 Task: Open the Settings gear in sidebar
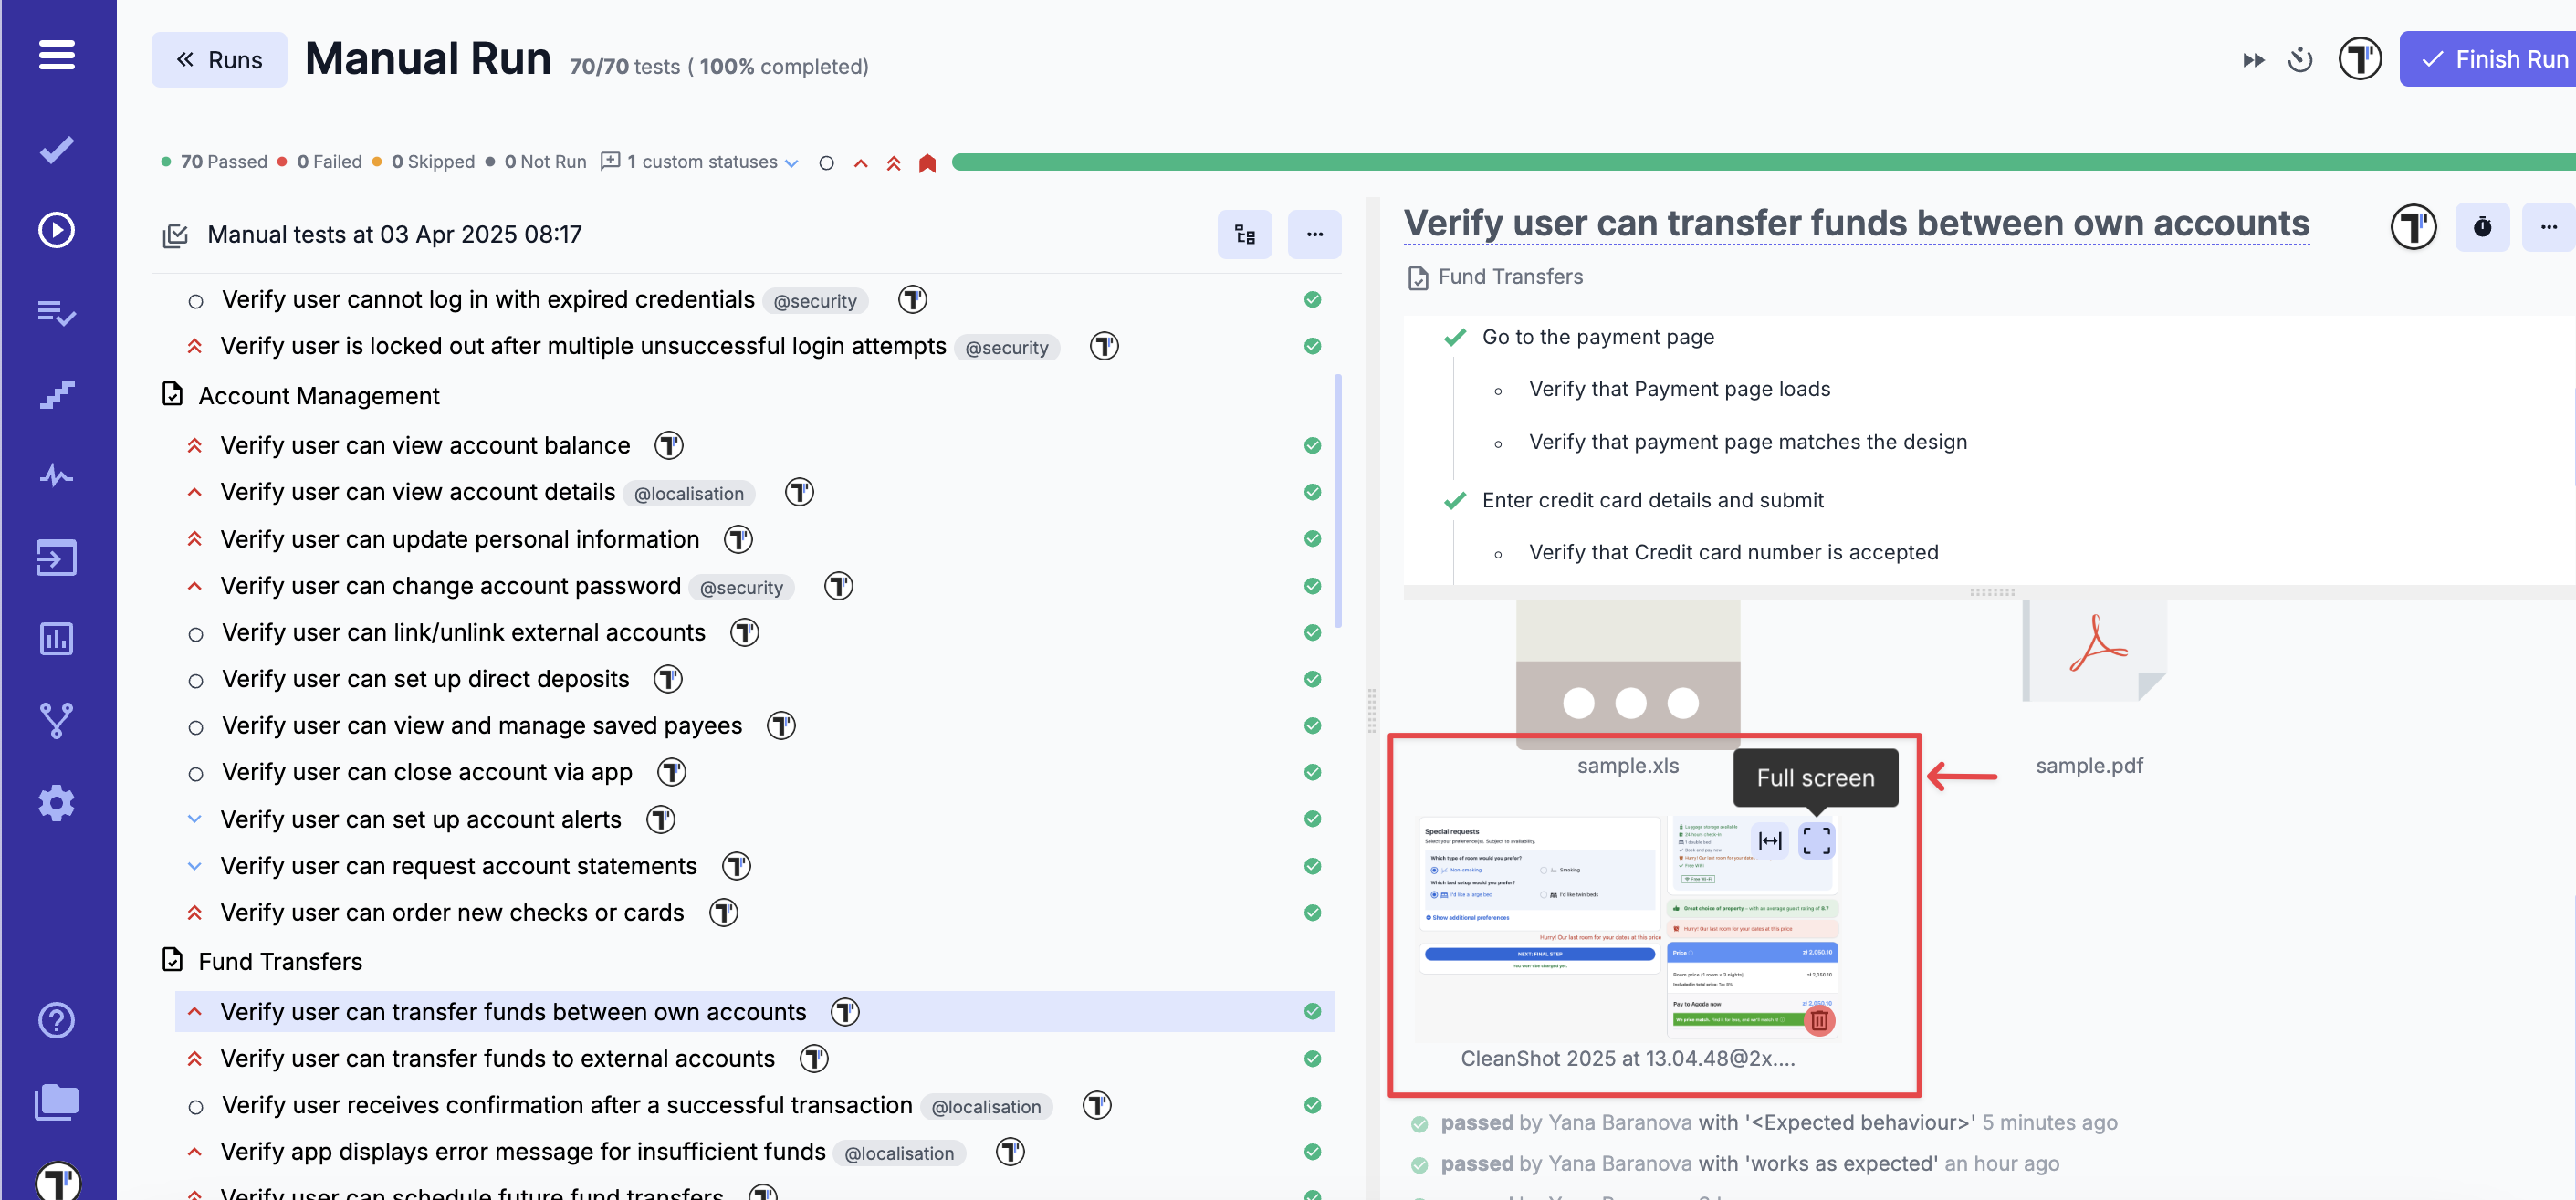click(x=57, y=802)
